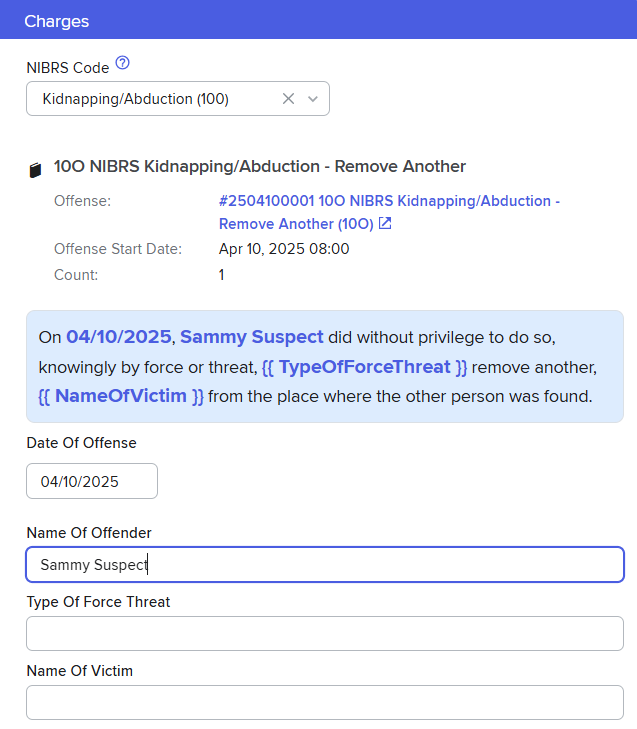Screen dimensions: 637x729
Task: Click the book icon beside offense title
Action: click(36, 170)
